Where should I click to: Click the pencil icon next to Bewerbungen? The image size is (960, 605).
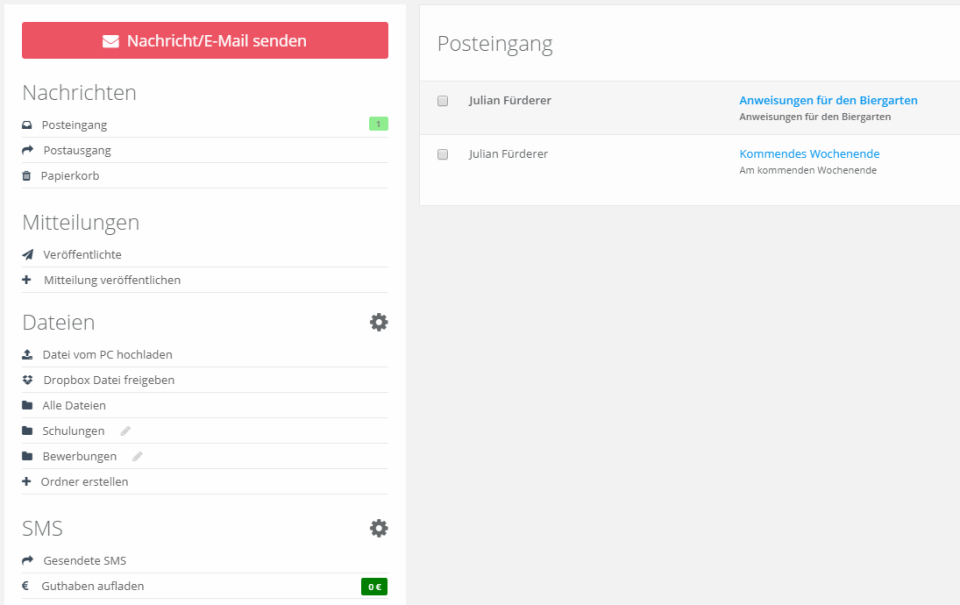[136, 456]
